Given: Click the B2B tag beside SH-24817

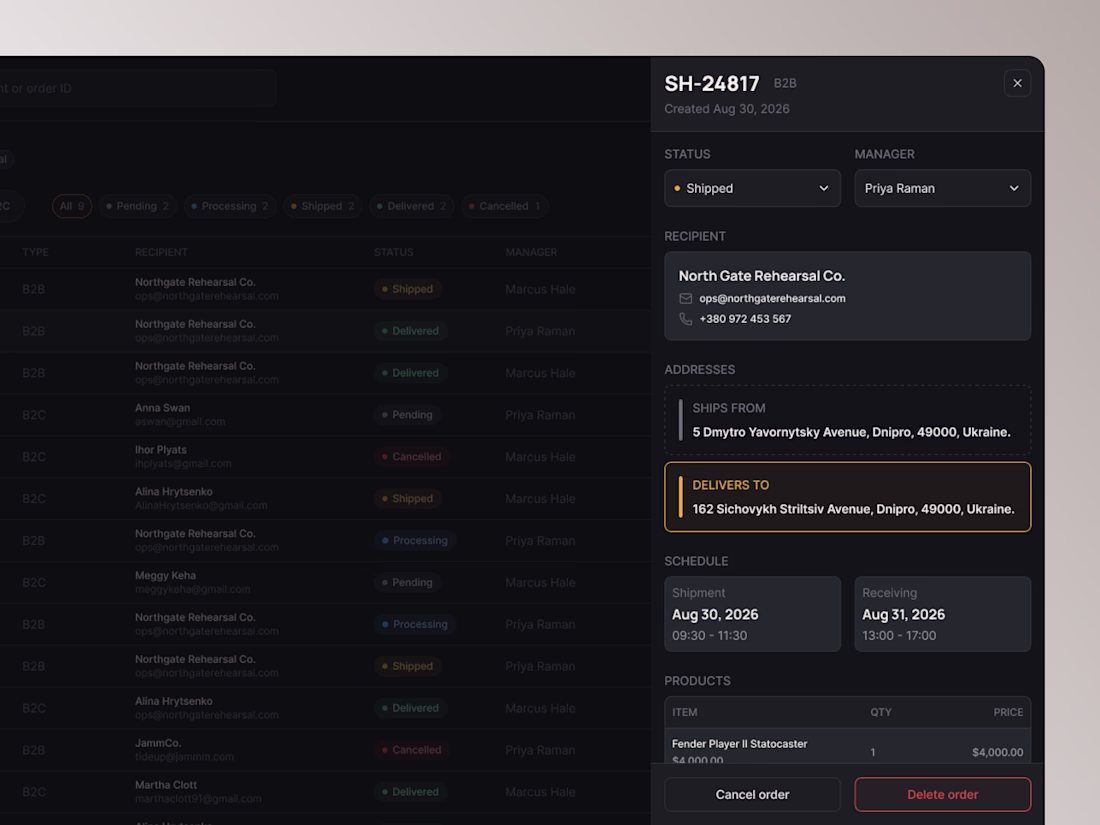Looking at the screenshot, I should coord(785,83).
